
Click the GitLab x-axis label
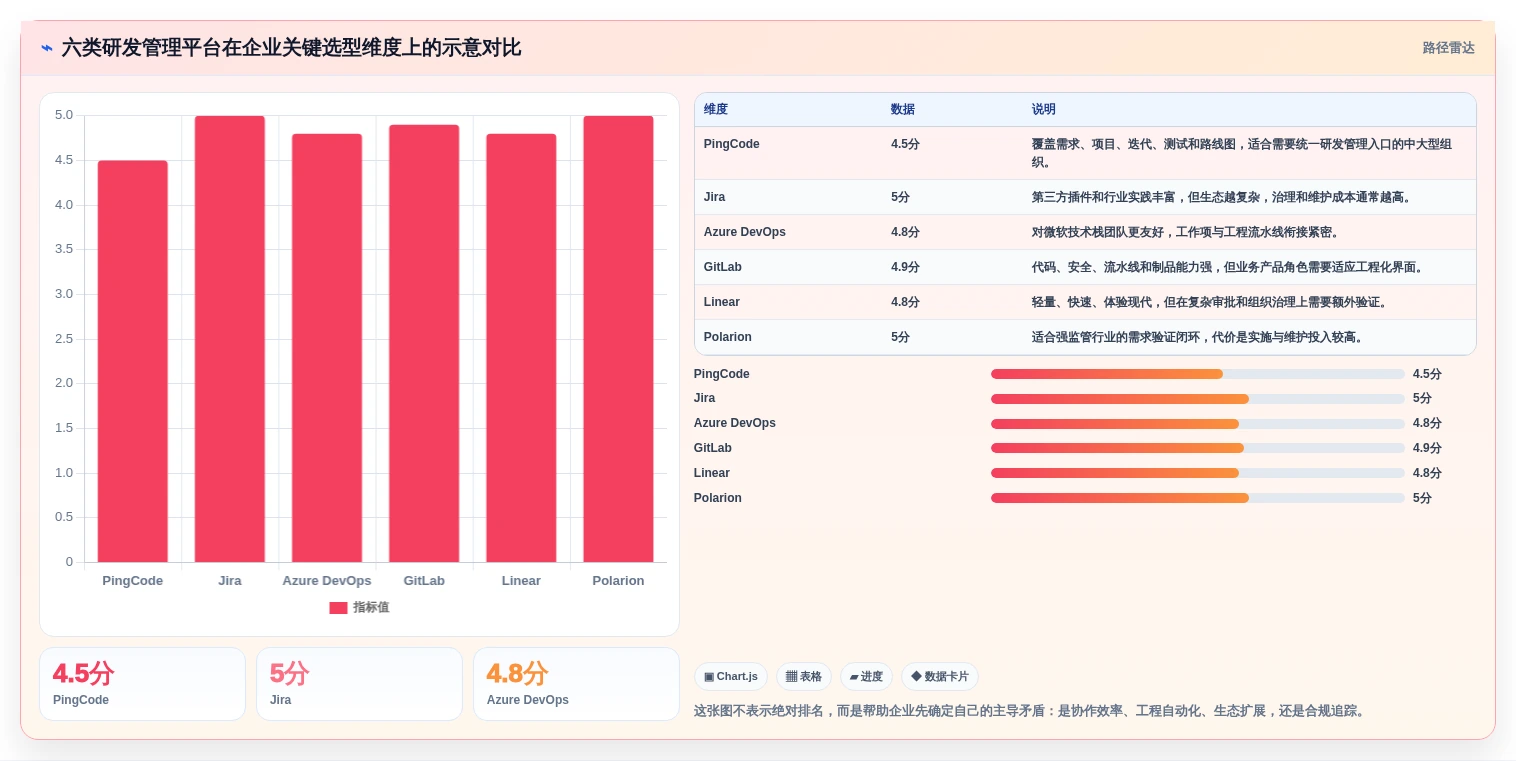[x=424, y=581]
